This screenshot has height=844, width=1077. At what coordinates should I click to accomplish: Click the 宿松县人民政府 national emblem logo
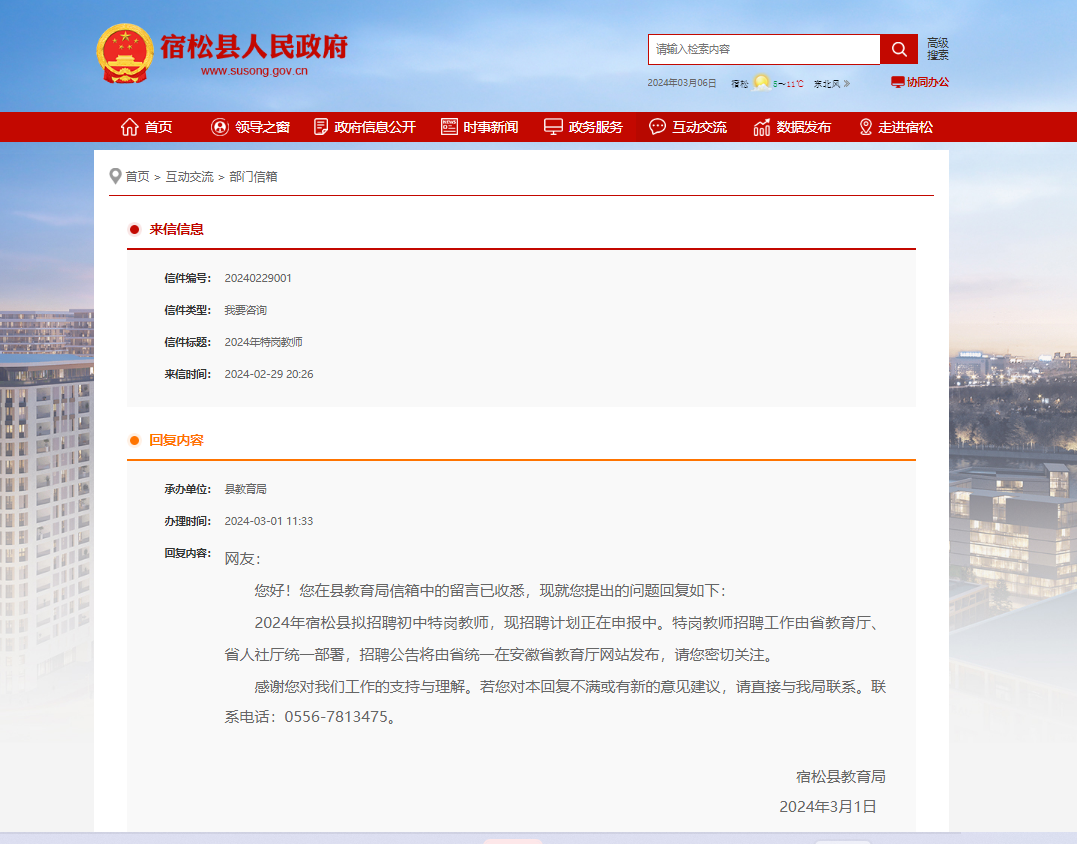tap(125, 53)
